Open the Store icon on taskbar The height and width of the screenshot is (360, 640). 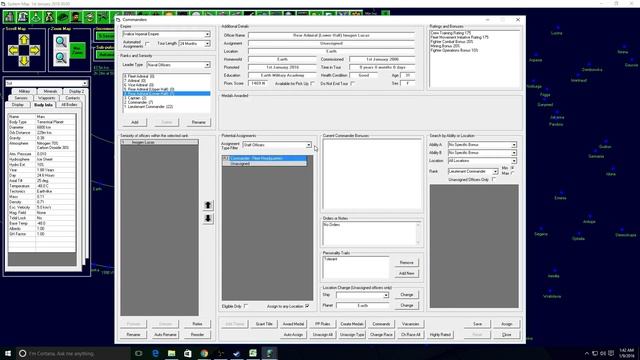(x=188, y=353)
